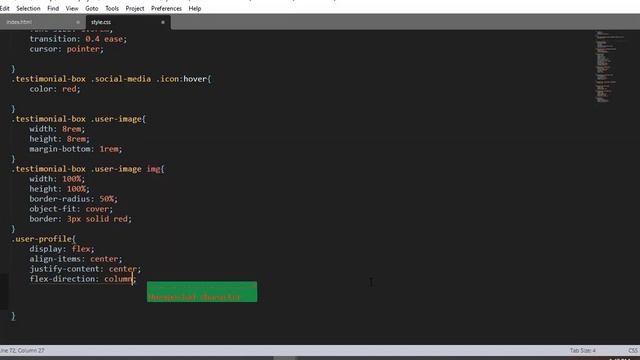The height and width of the screenshot is (360, 640).
Task: Click the 'display: flex;' declaration
Action: pos(62,249)
